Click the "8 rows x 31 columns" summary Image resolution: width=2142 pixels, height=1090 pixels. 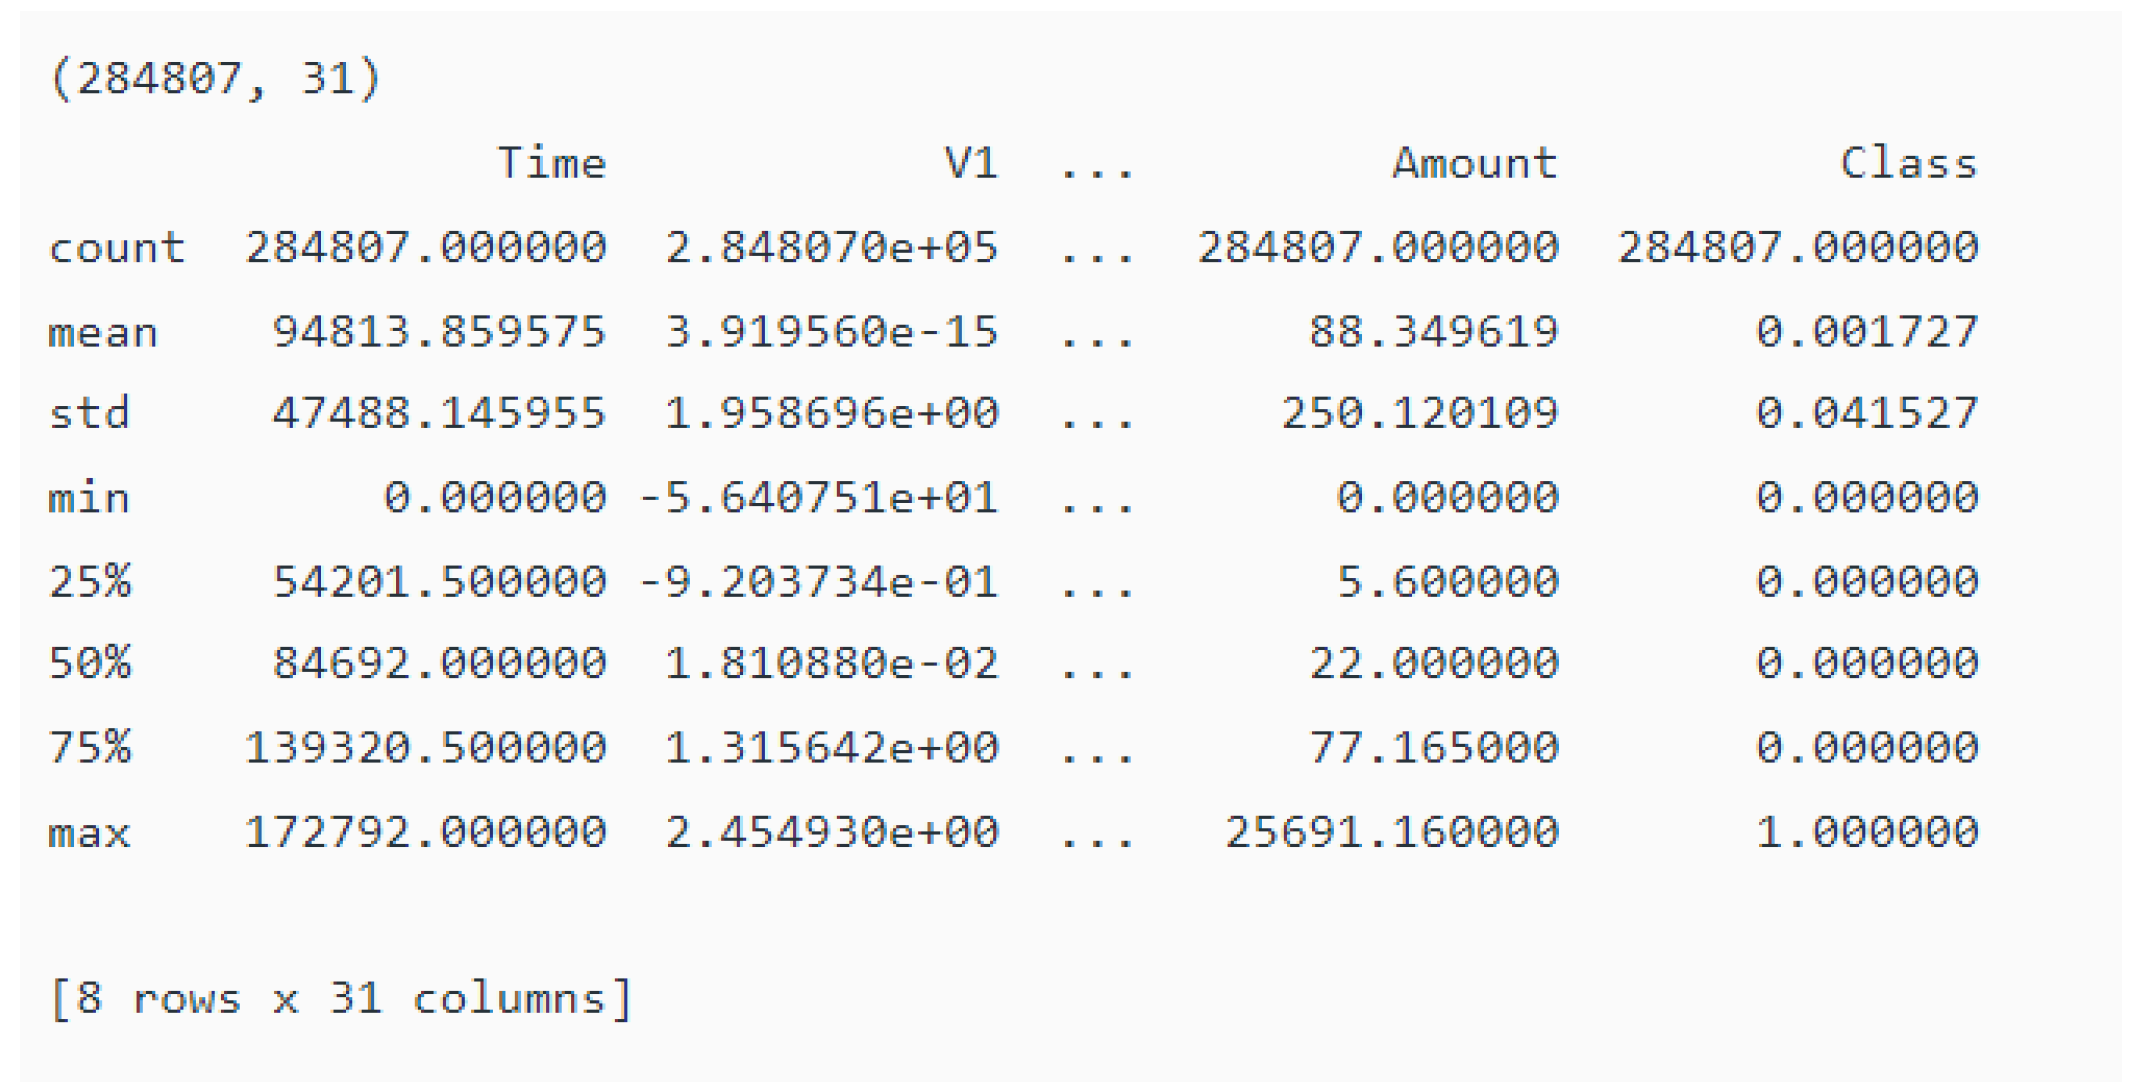[x=341, y=998]
